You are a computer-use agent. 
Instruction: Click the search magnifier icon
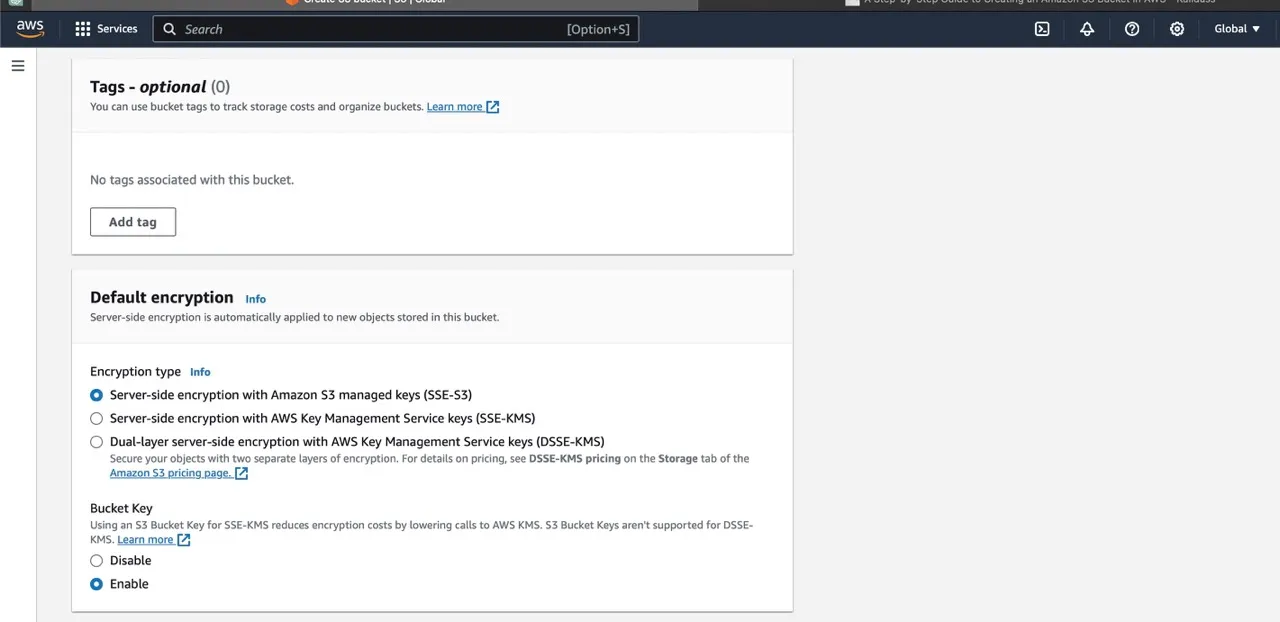(x=170, y=29)
